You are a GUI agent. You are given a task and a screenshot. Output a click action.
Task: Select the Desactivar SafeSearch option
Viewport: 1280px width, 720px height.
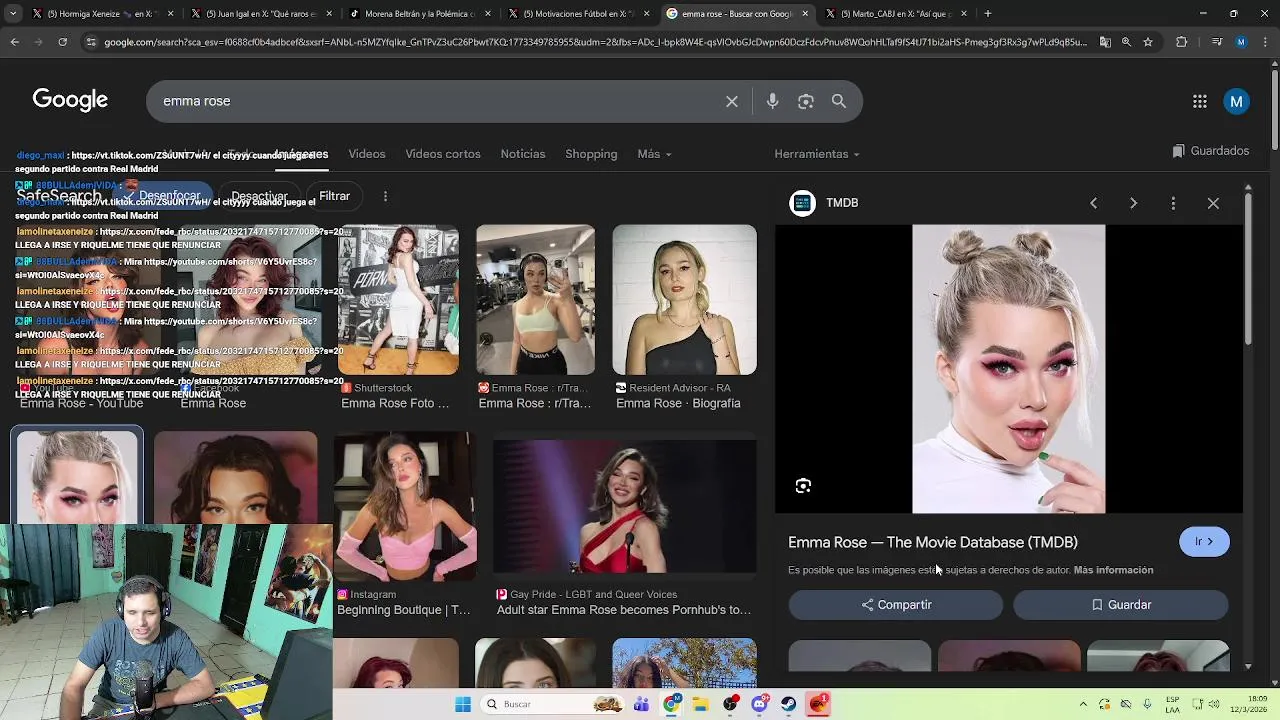[x=259, y=196]
